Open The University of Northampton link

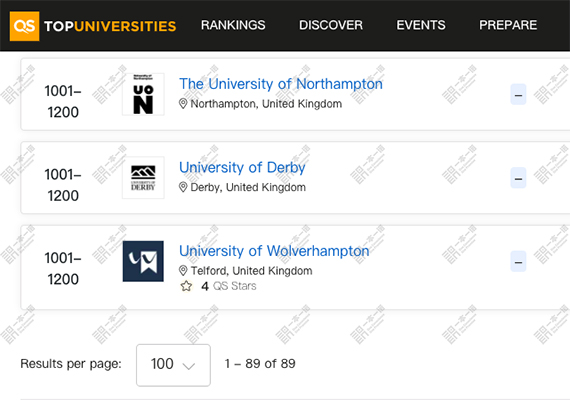coord(281,84)
